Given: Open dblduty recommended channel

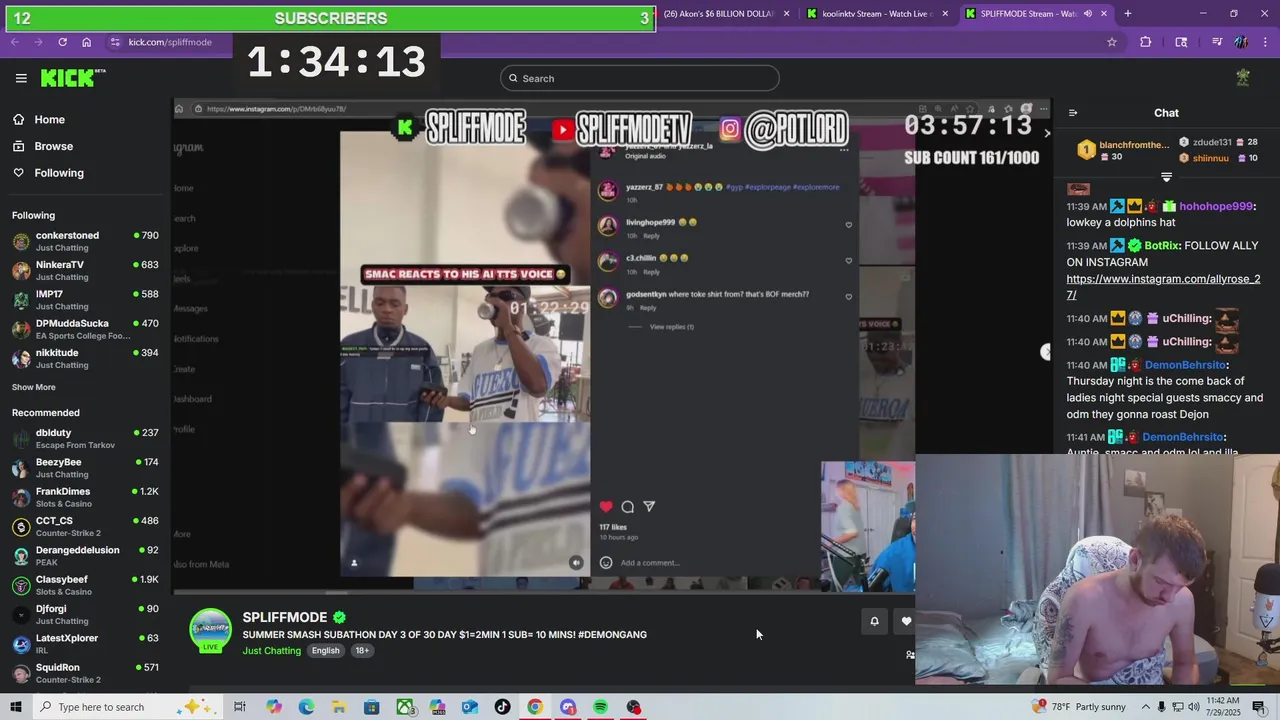Looking at the screenshot, I should (85, 438).
